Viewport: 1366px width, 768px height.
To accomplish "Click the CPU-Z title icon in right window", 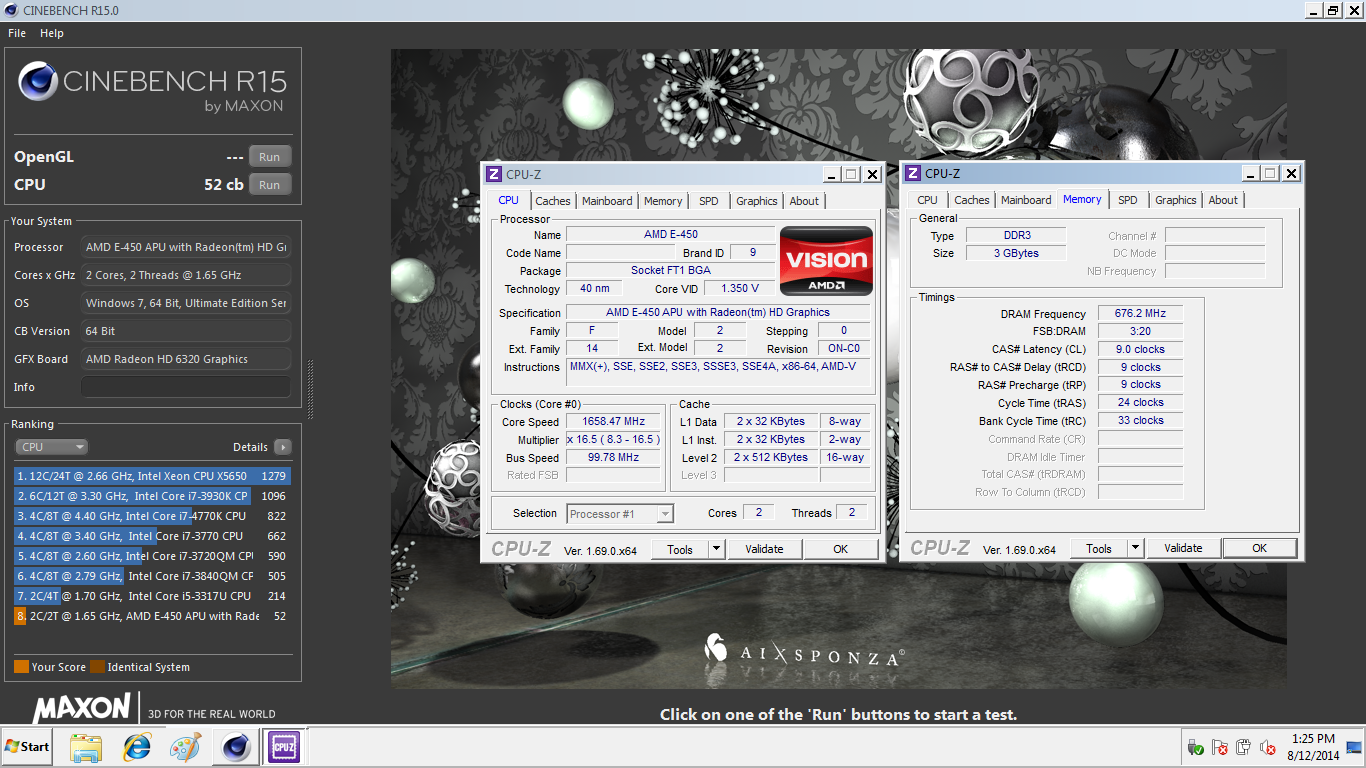I will [x=913, y=173].
